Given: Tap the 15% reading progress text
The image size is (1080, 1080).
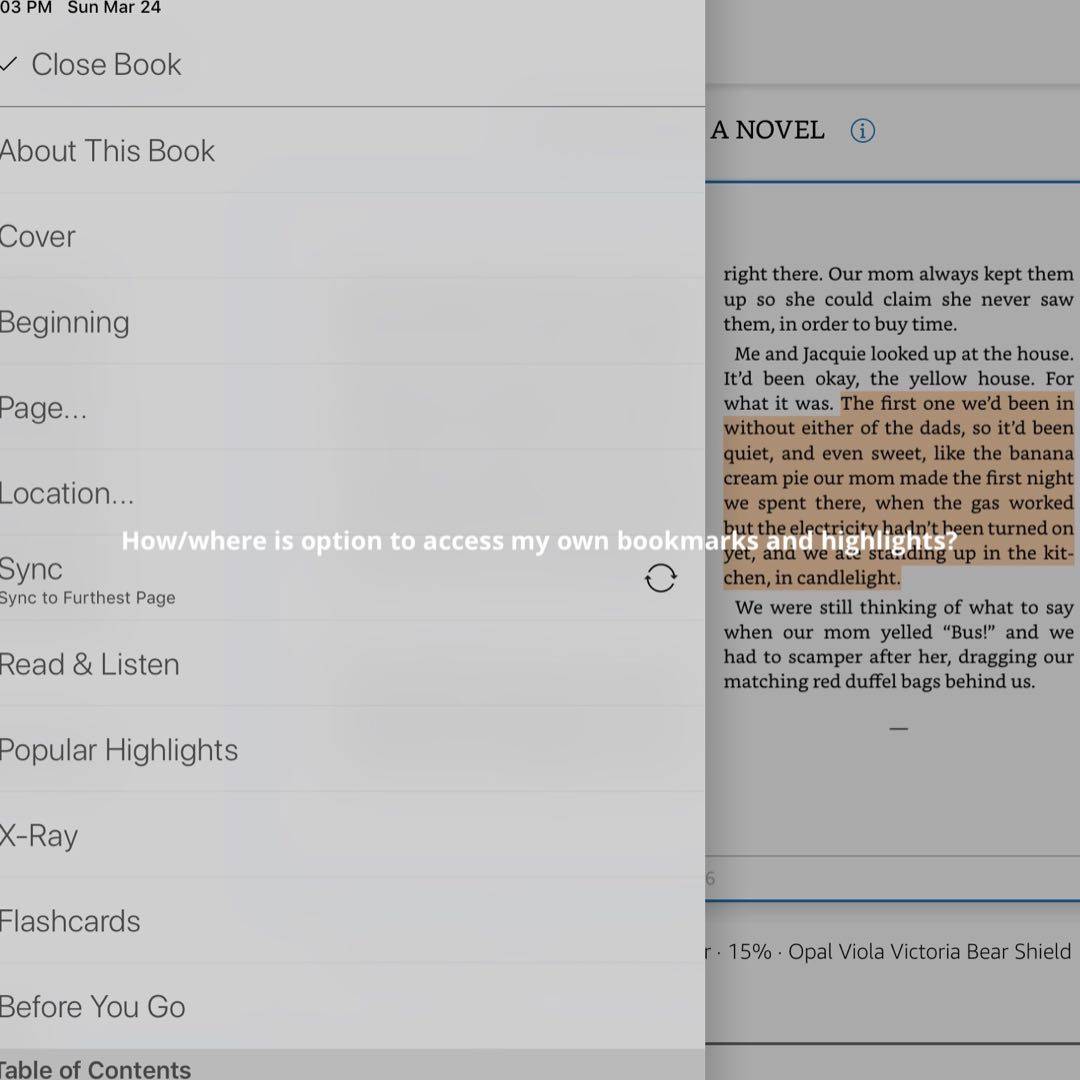Looking at the screenshot, I should (749, 952).
